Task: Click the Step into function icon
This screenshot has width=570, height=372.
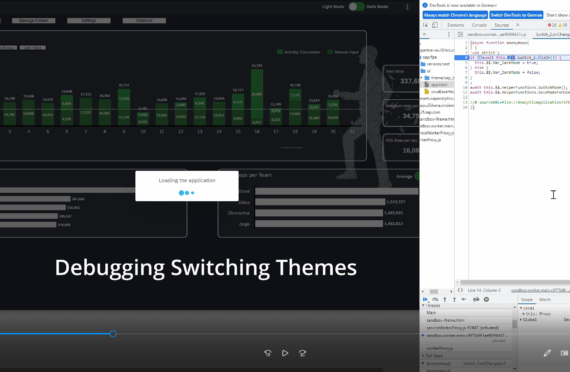Action: [445, 299]
